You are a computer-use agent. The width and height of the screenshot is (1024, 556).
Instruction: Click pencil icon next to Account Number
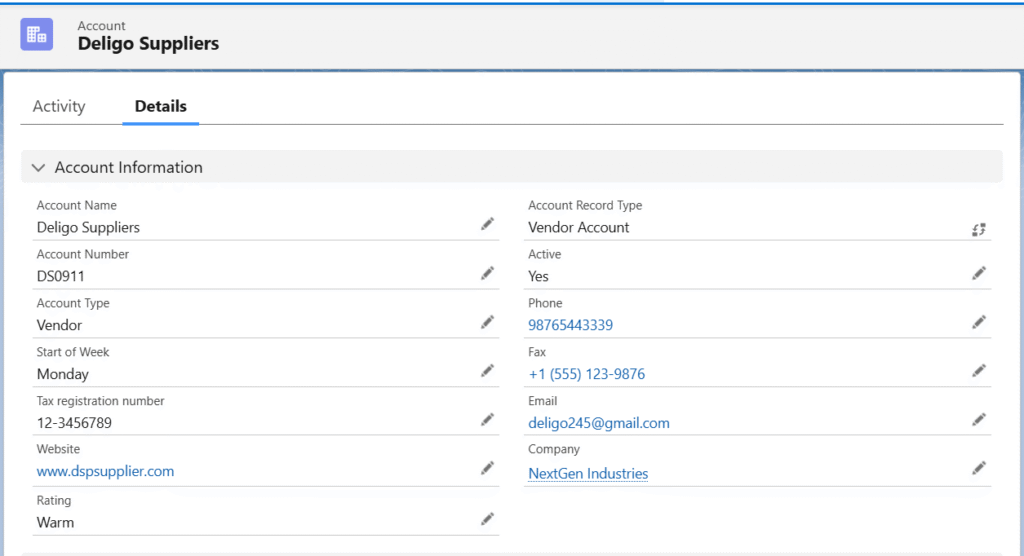point(487,274)
